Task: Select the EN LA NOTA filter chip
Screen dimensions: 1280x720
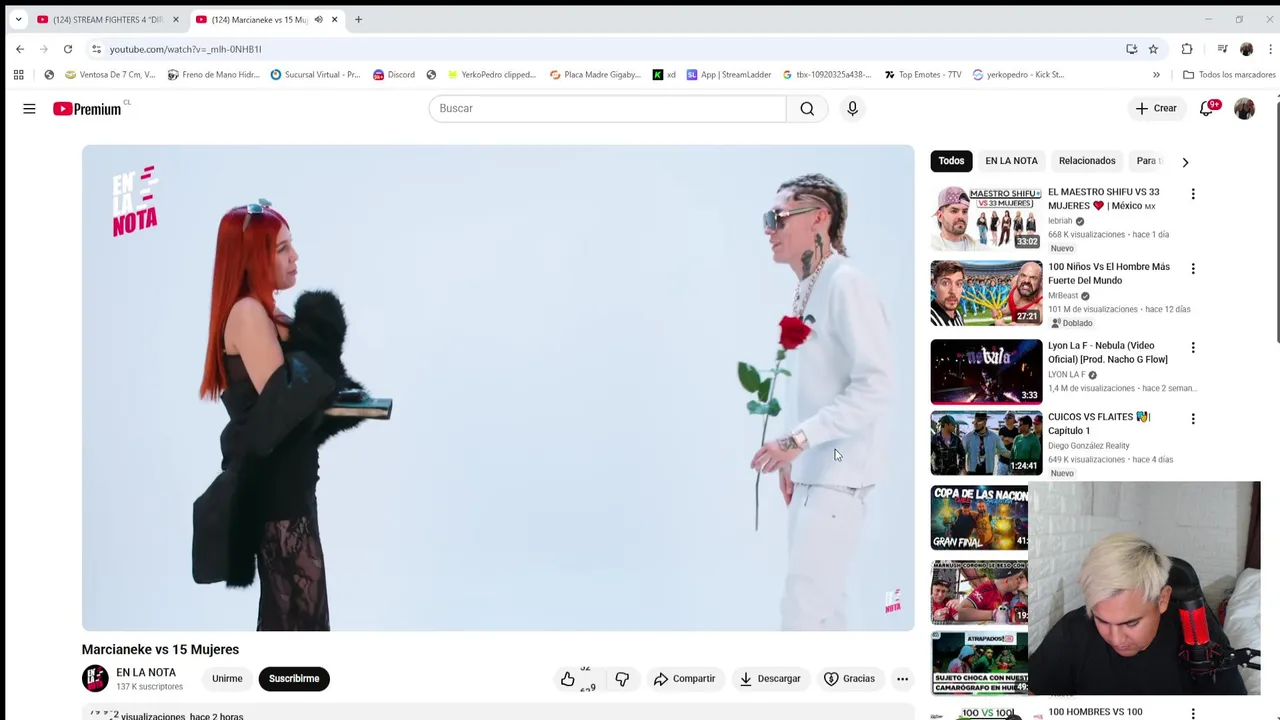Action: click(1011, 160)
